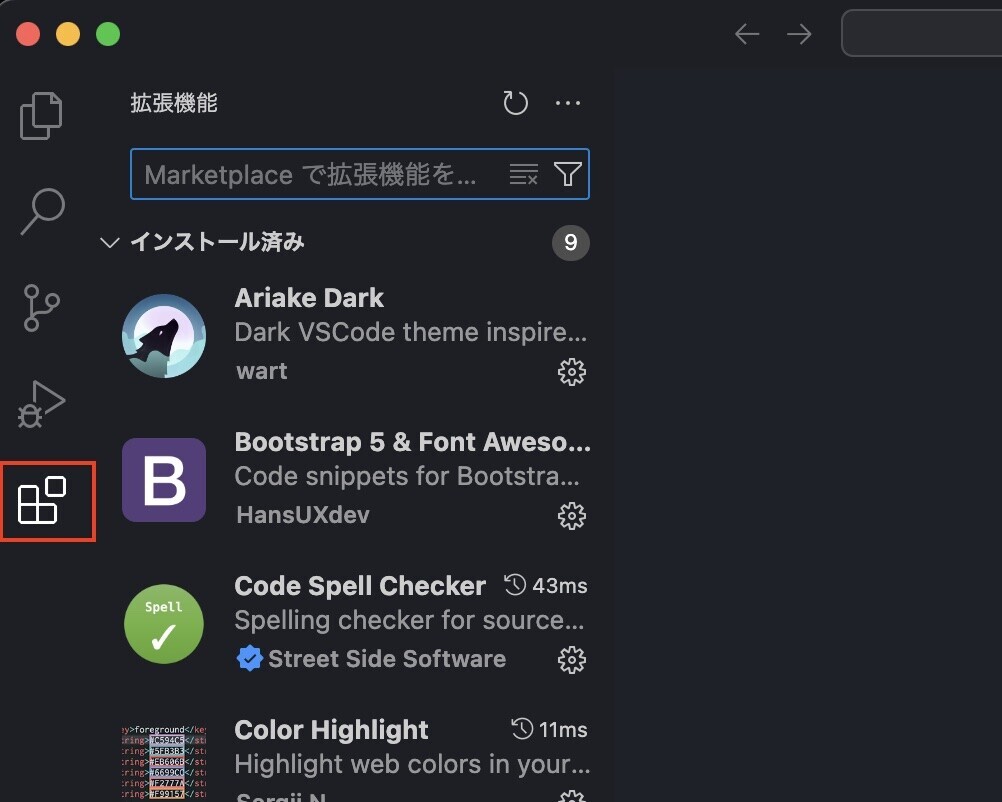Collapse the インストール済み section
The width and height of the screenshot is (1002, 802).
[110, 242]
